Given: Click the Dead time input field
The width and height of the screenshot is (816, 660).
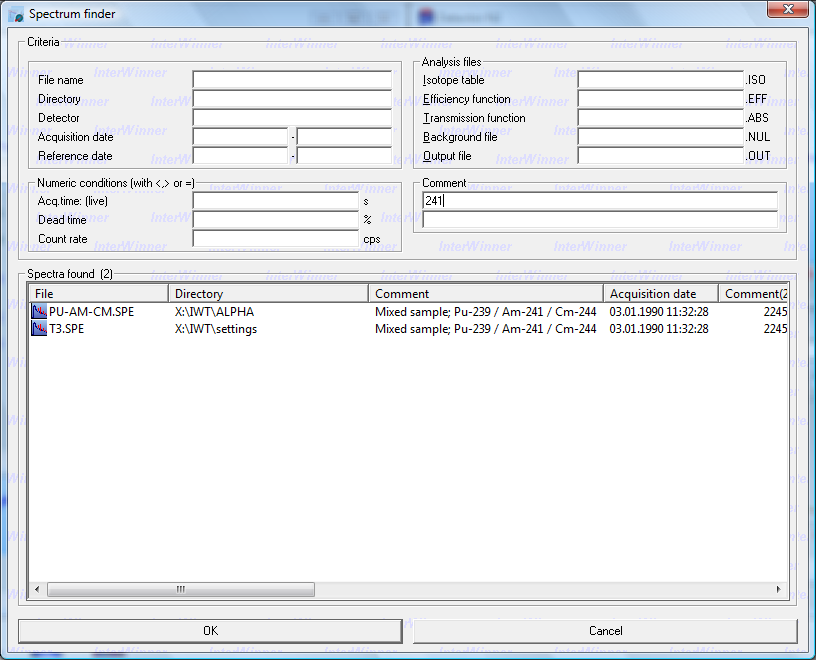Looking at the screenshot, I should tap(275, 220).
